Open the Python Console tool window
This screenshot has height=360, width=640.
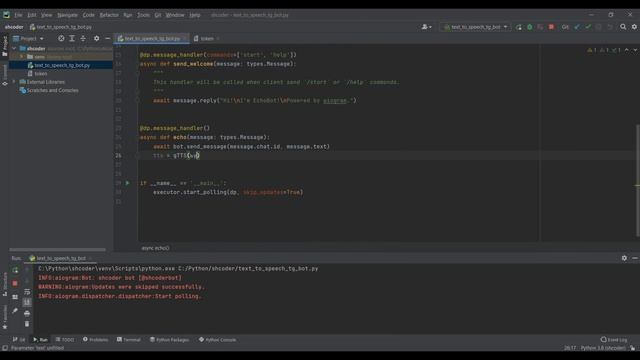(x=218, y=340)
